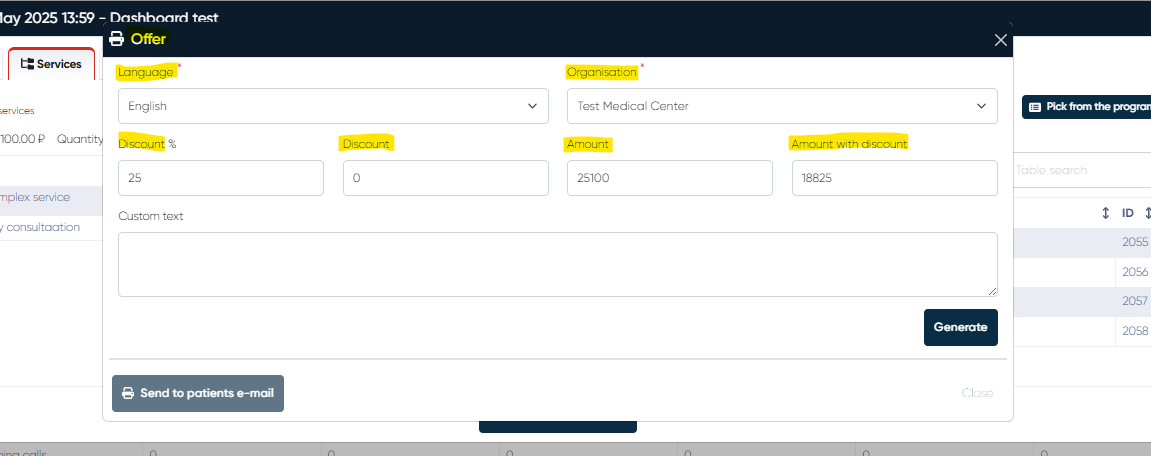Viewport: 1151px width, 456px height.
Task: Click the printer icon on Send to patients e-mail
Action: 128,393
